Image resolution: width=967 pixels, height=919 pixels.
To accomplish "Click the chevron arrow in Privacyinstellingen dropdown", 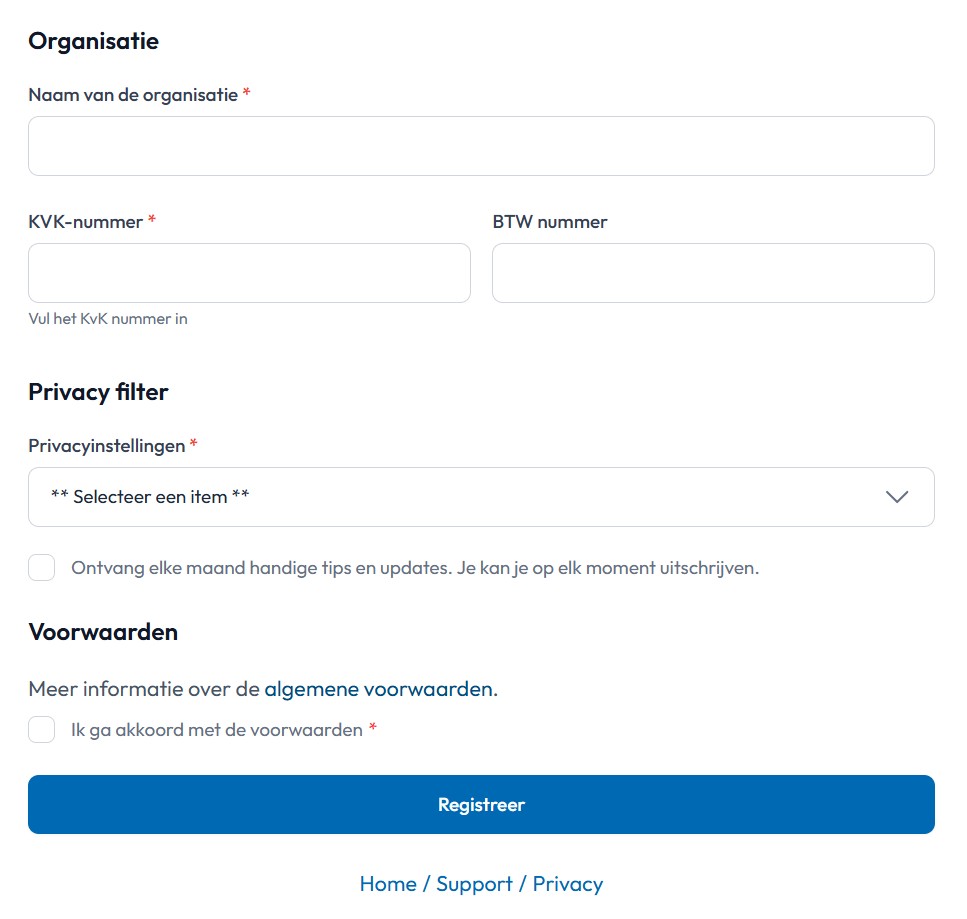I will [897, 497].
